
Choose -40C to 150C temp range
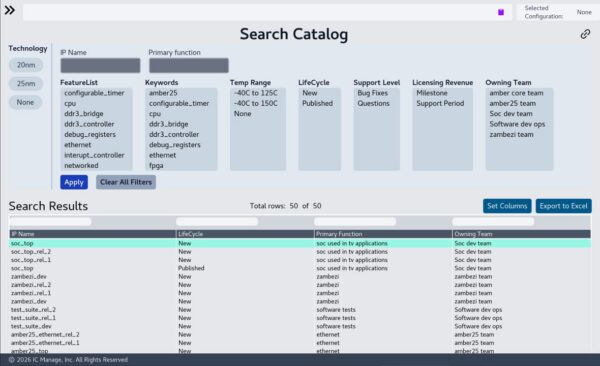[x=256, y=103]
